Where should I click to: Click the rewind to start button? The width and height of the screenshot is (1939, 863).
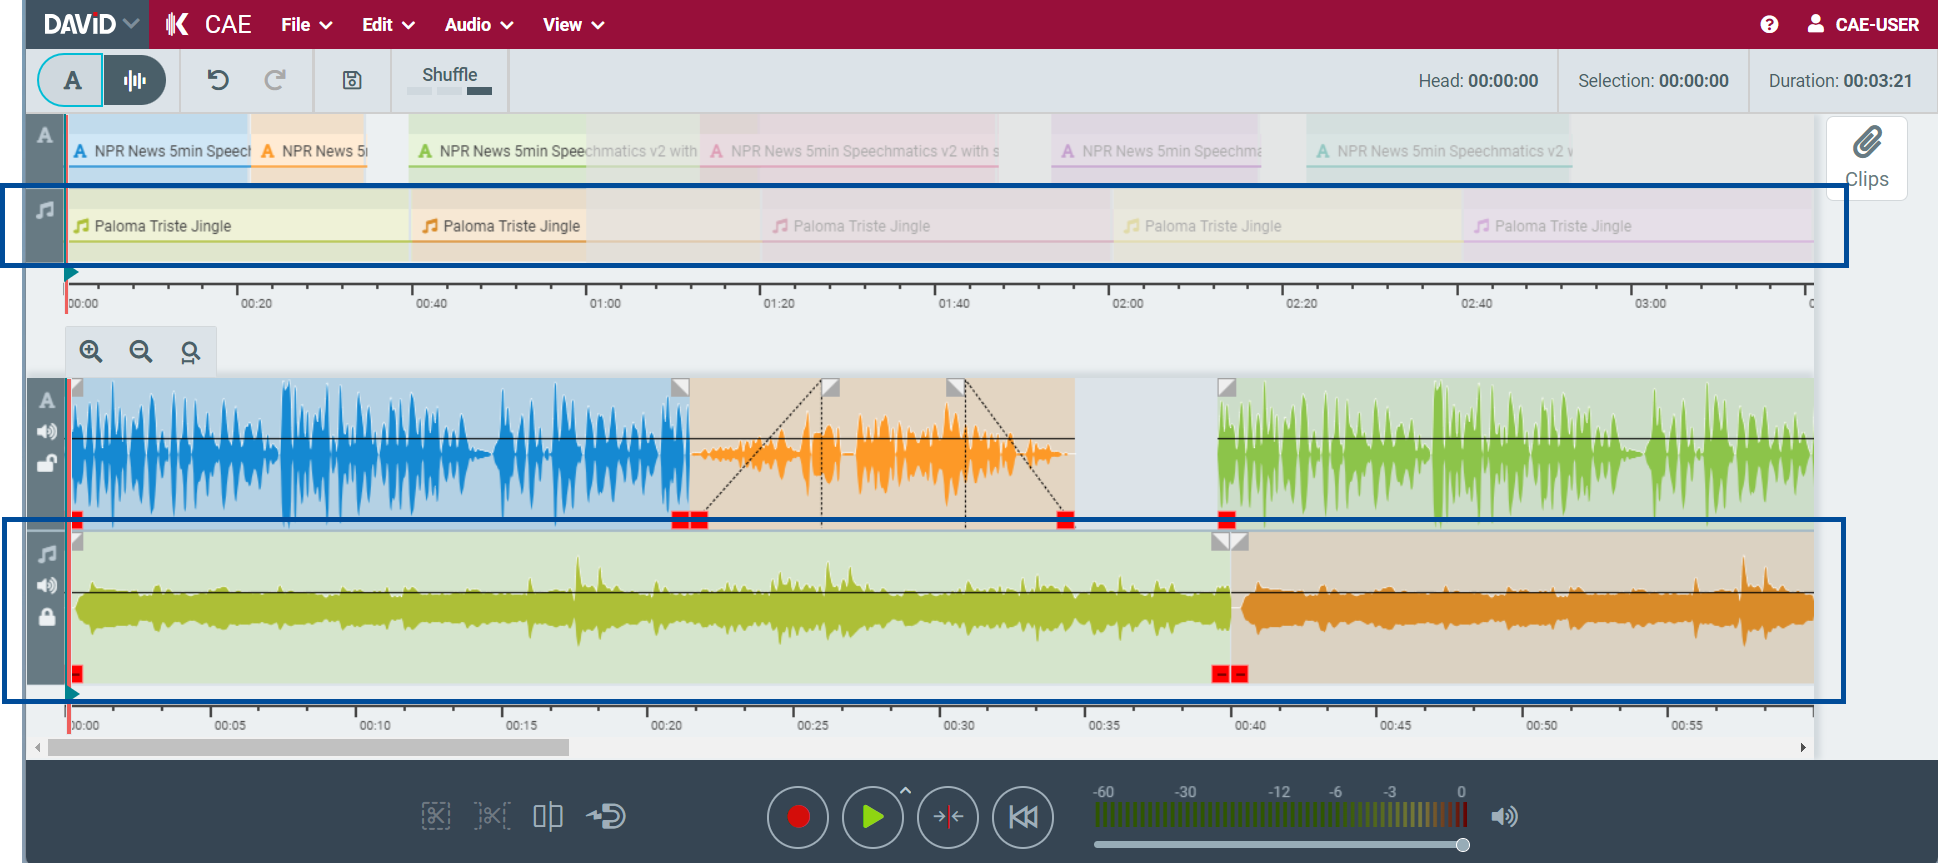click(1022, 817)
